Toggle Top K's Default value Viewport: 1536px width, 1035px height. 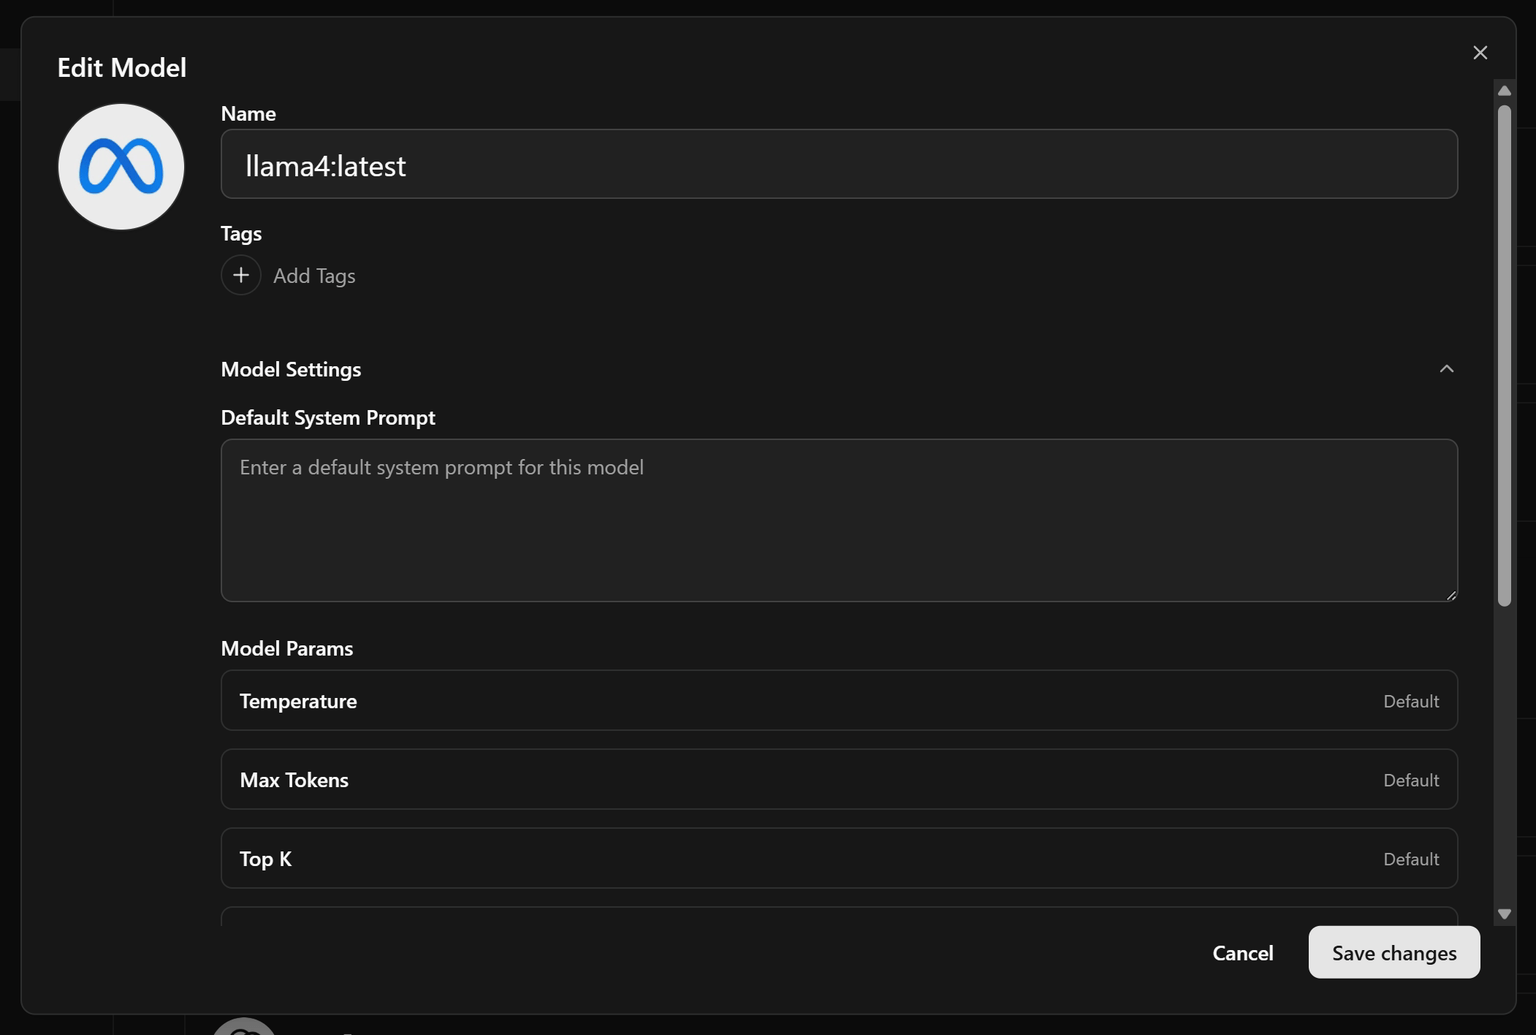(1410, 859)
